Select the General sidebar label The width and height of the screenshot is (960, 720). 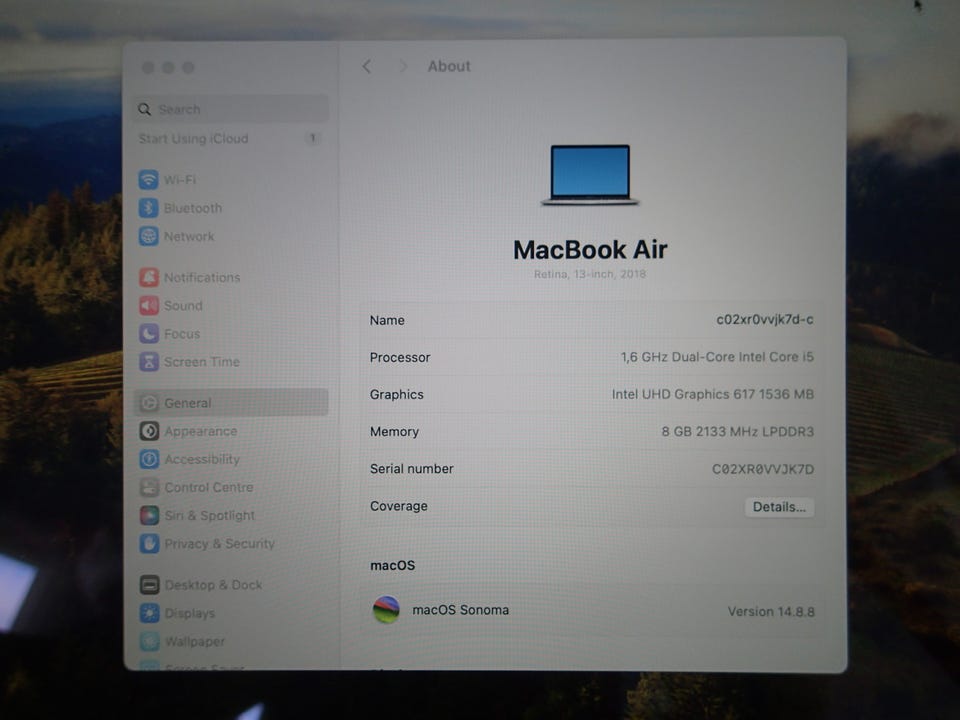(x=188, y=403)
